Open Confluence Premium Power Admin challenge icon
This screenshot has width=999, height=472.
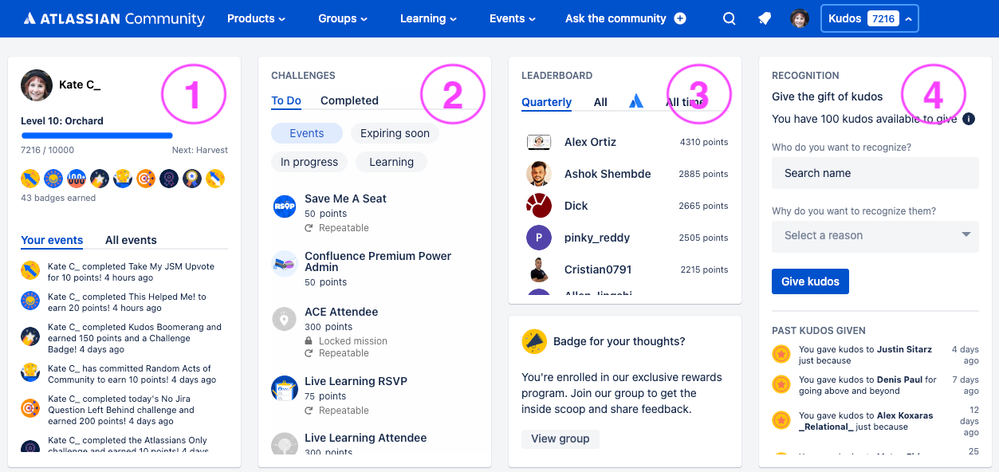pos(284,263)
